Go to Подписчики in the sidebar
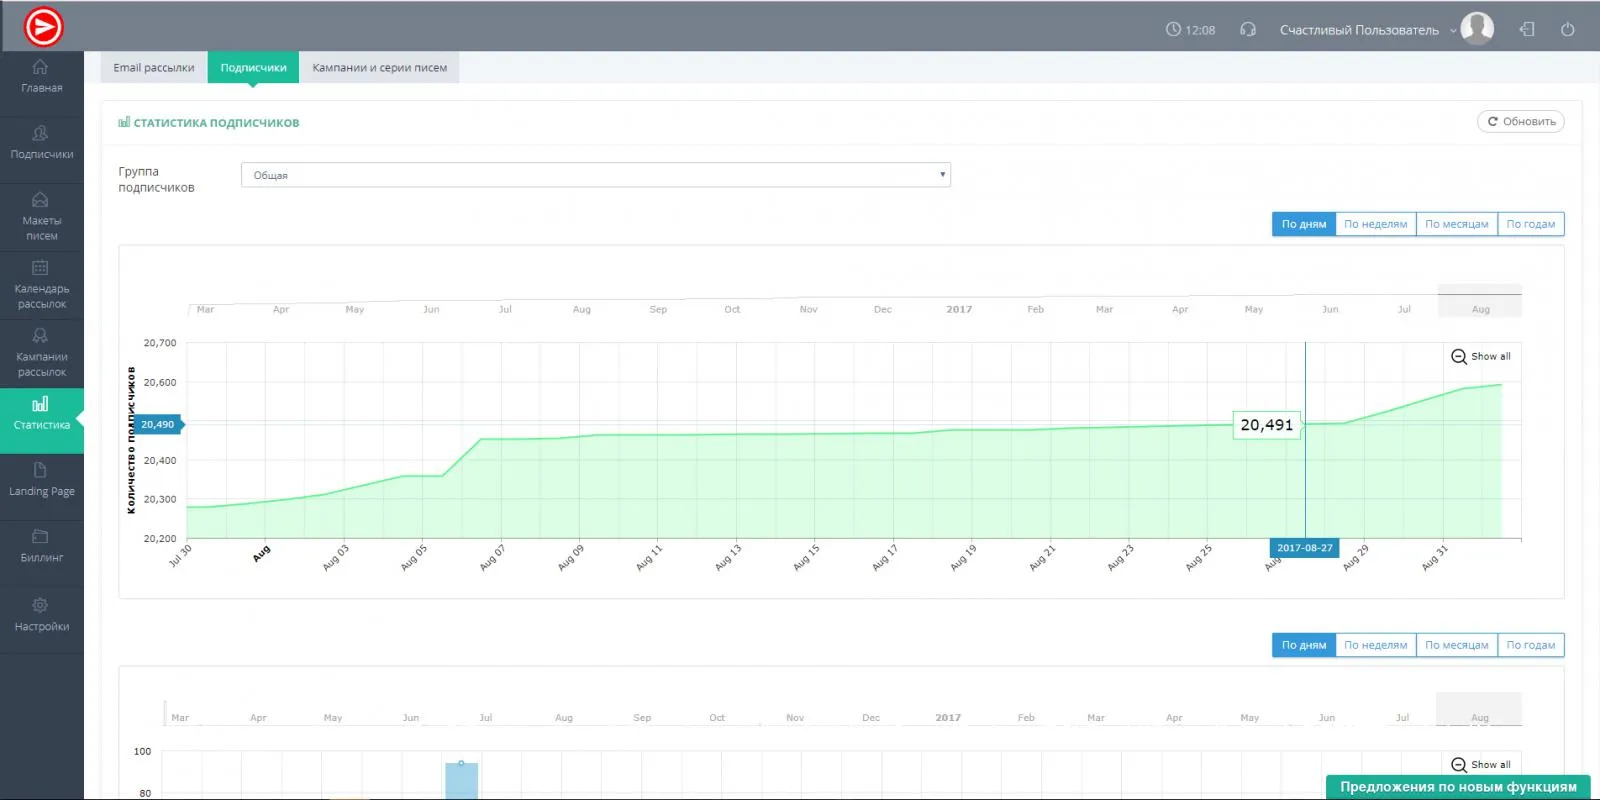The width and height of the screenshot is (1600, 800). click(41, 143)
